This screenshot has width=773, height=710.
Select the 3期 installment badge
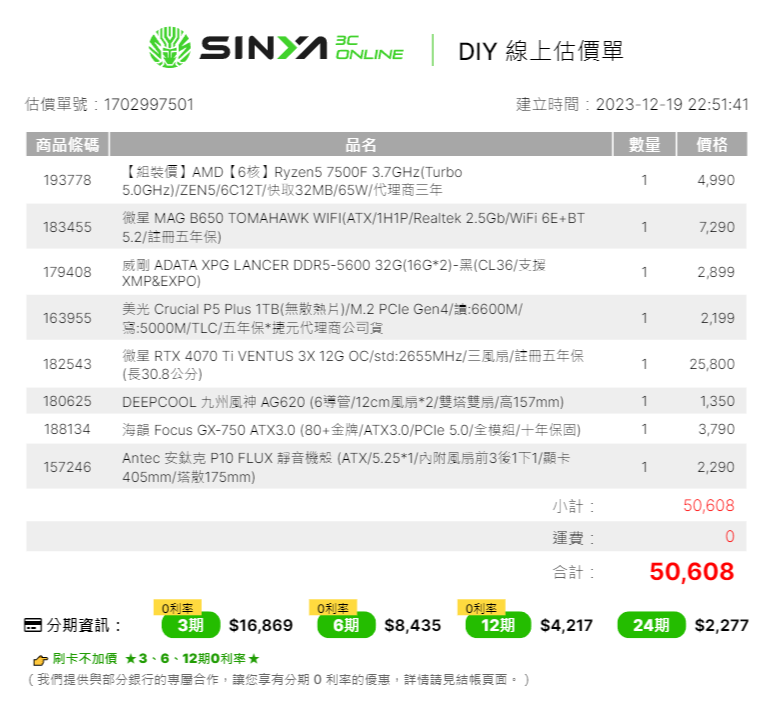[x=190, y=625]
